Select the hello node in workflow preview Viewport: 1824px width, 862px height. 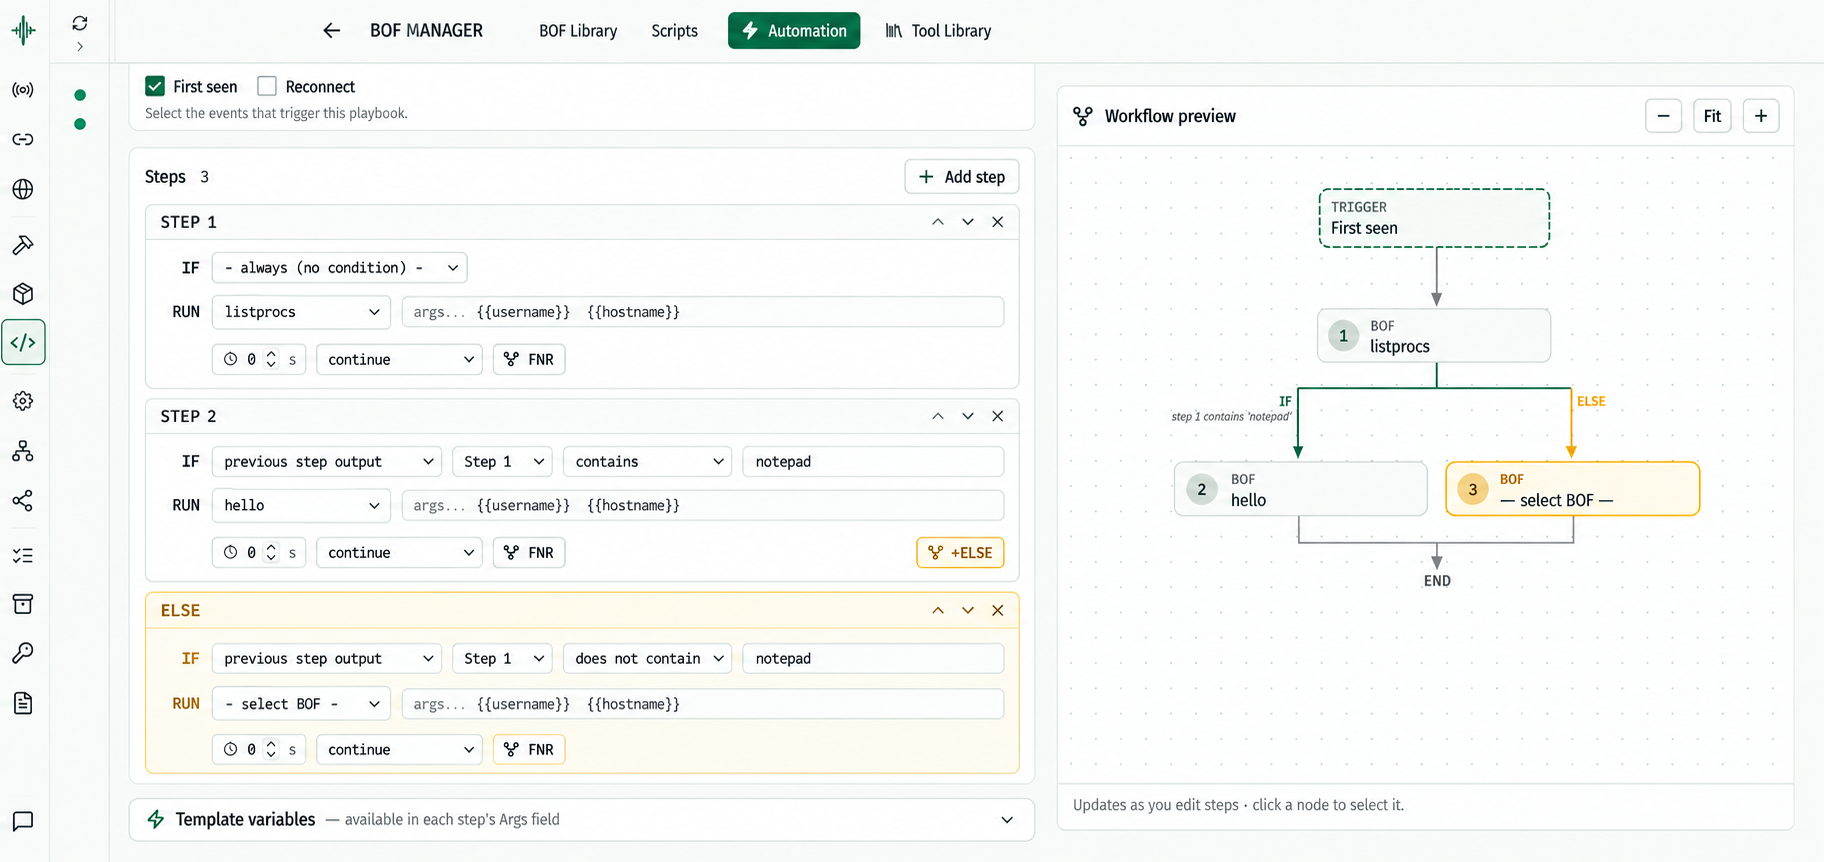1300,489
